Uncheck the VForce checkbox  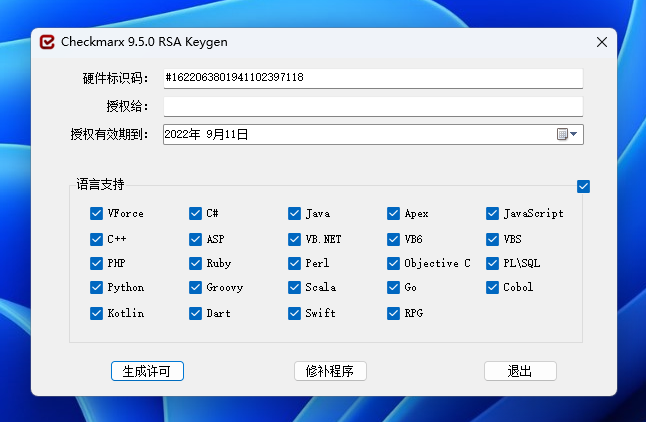pos(96,213)
